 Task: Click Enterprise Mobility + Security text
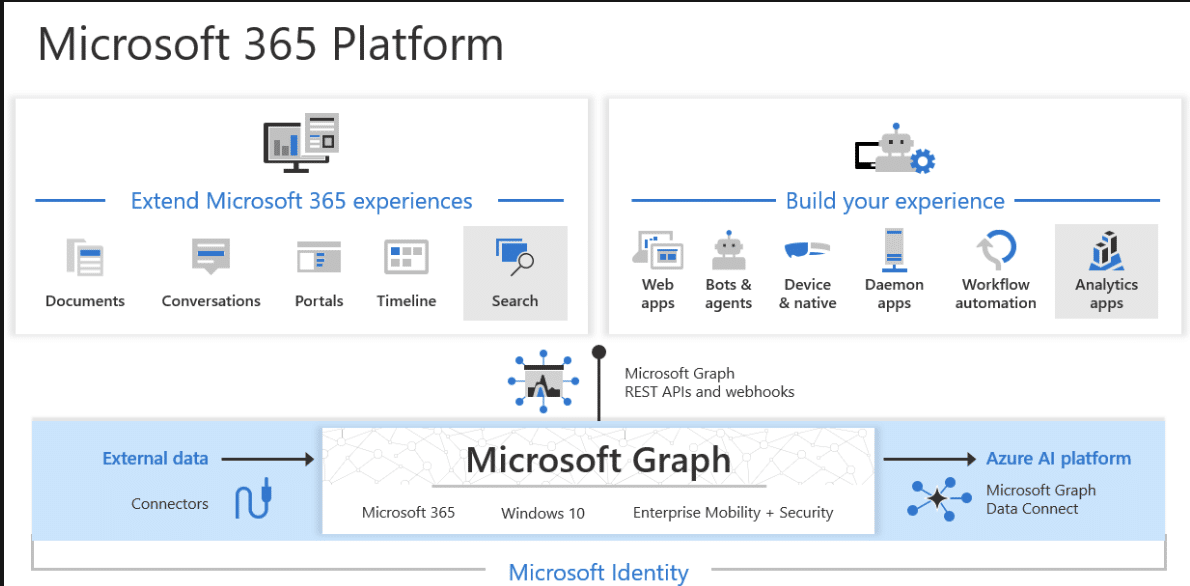[733, 512]
